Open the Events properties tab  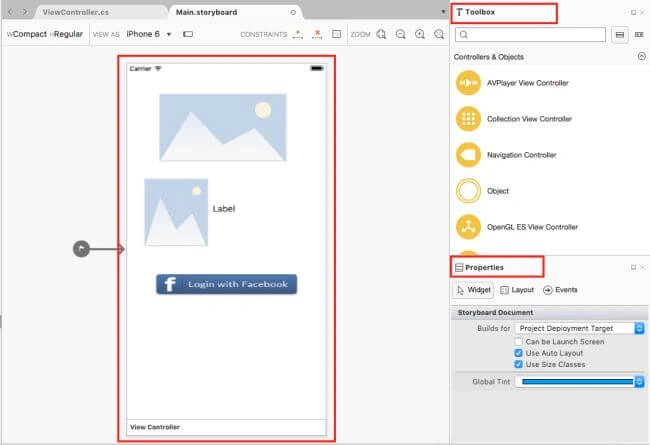coord(560,290)
